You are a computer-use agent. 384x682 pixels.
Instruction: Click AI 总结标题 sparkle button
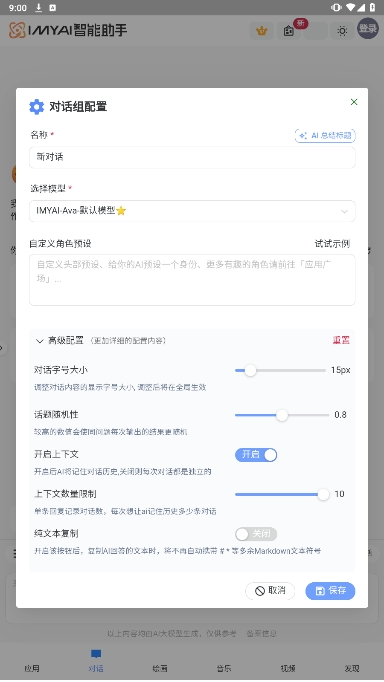325,136
